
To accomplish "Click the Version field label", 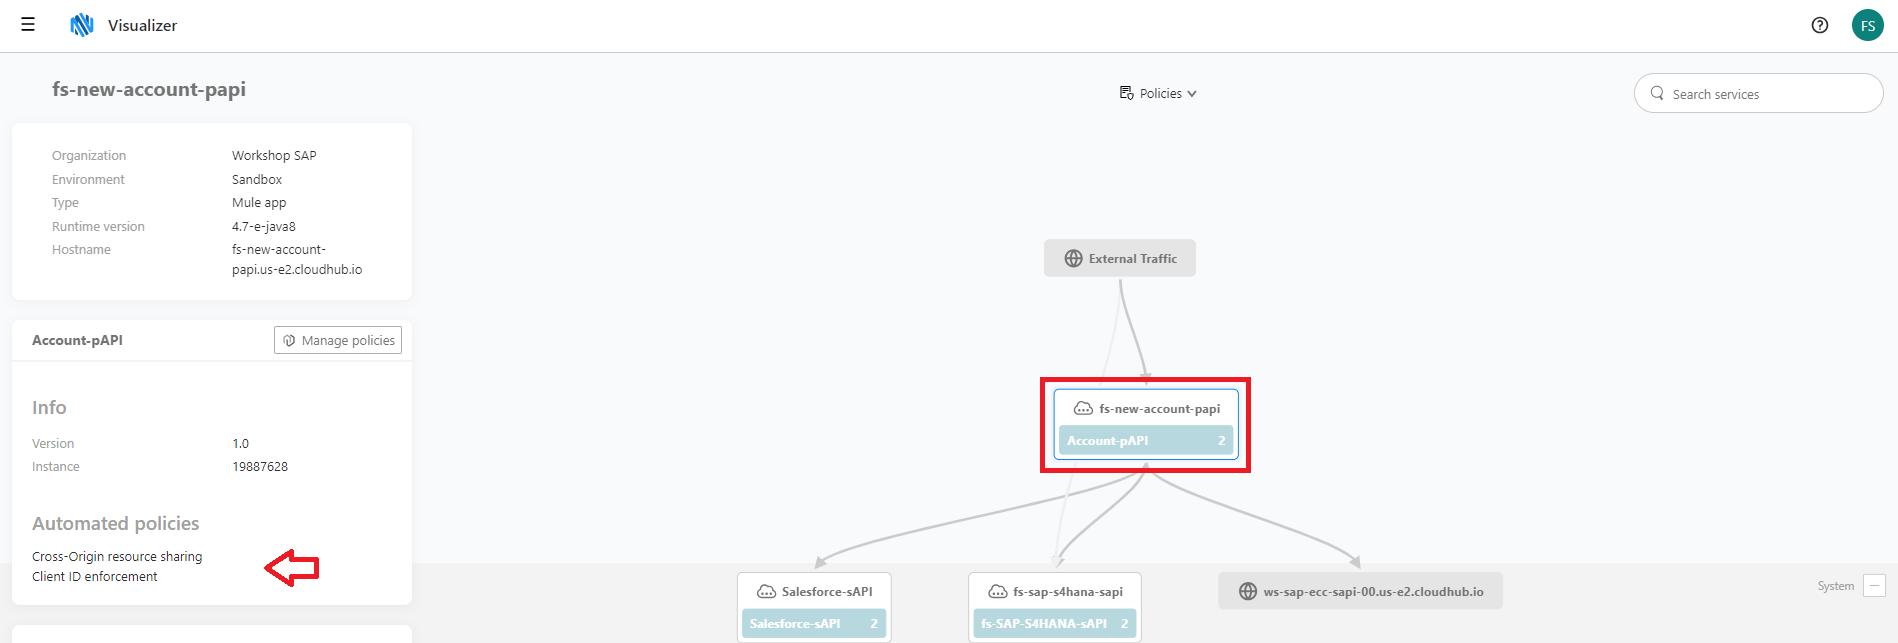I will coord(53,443).
